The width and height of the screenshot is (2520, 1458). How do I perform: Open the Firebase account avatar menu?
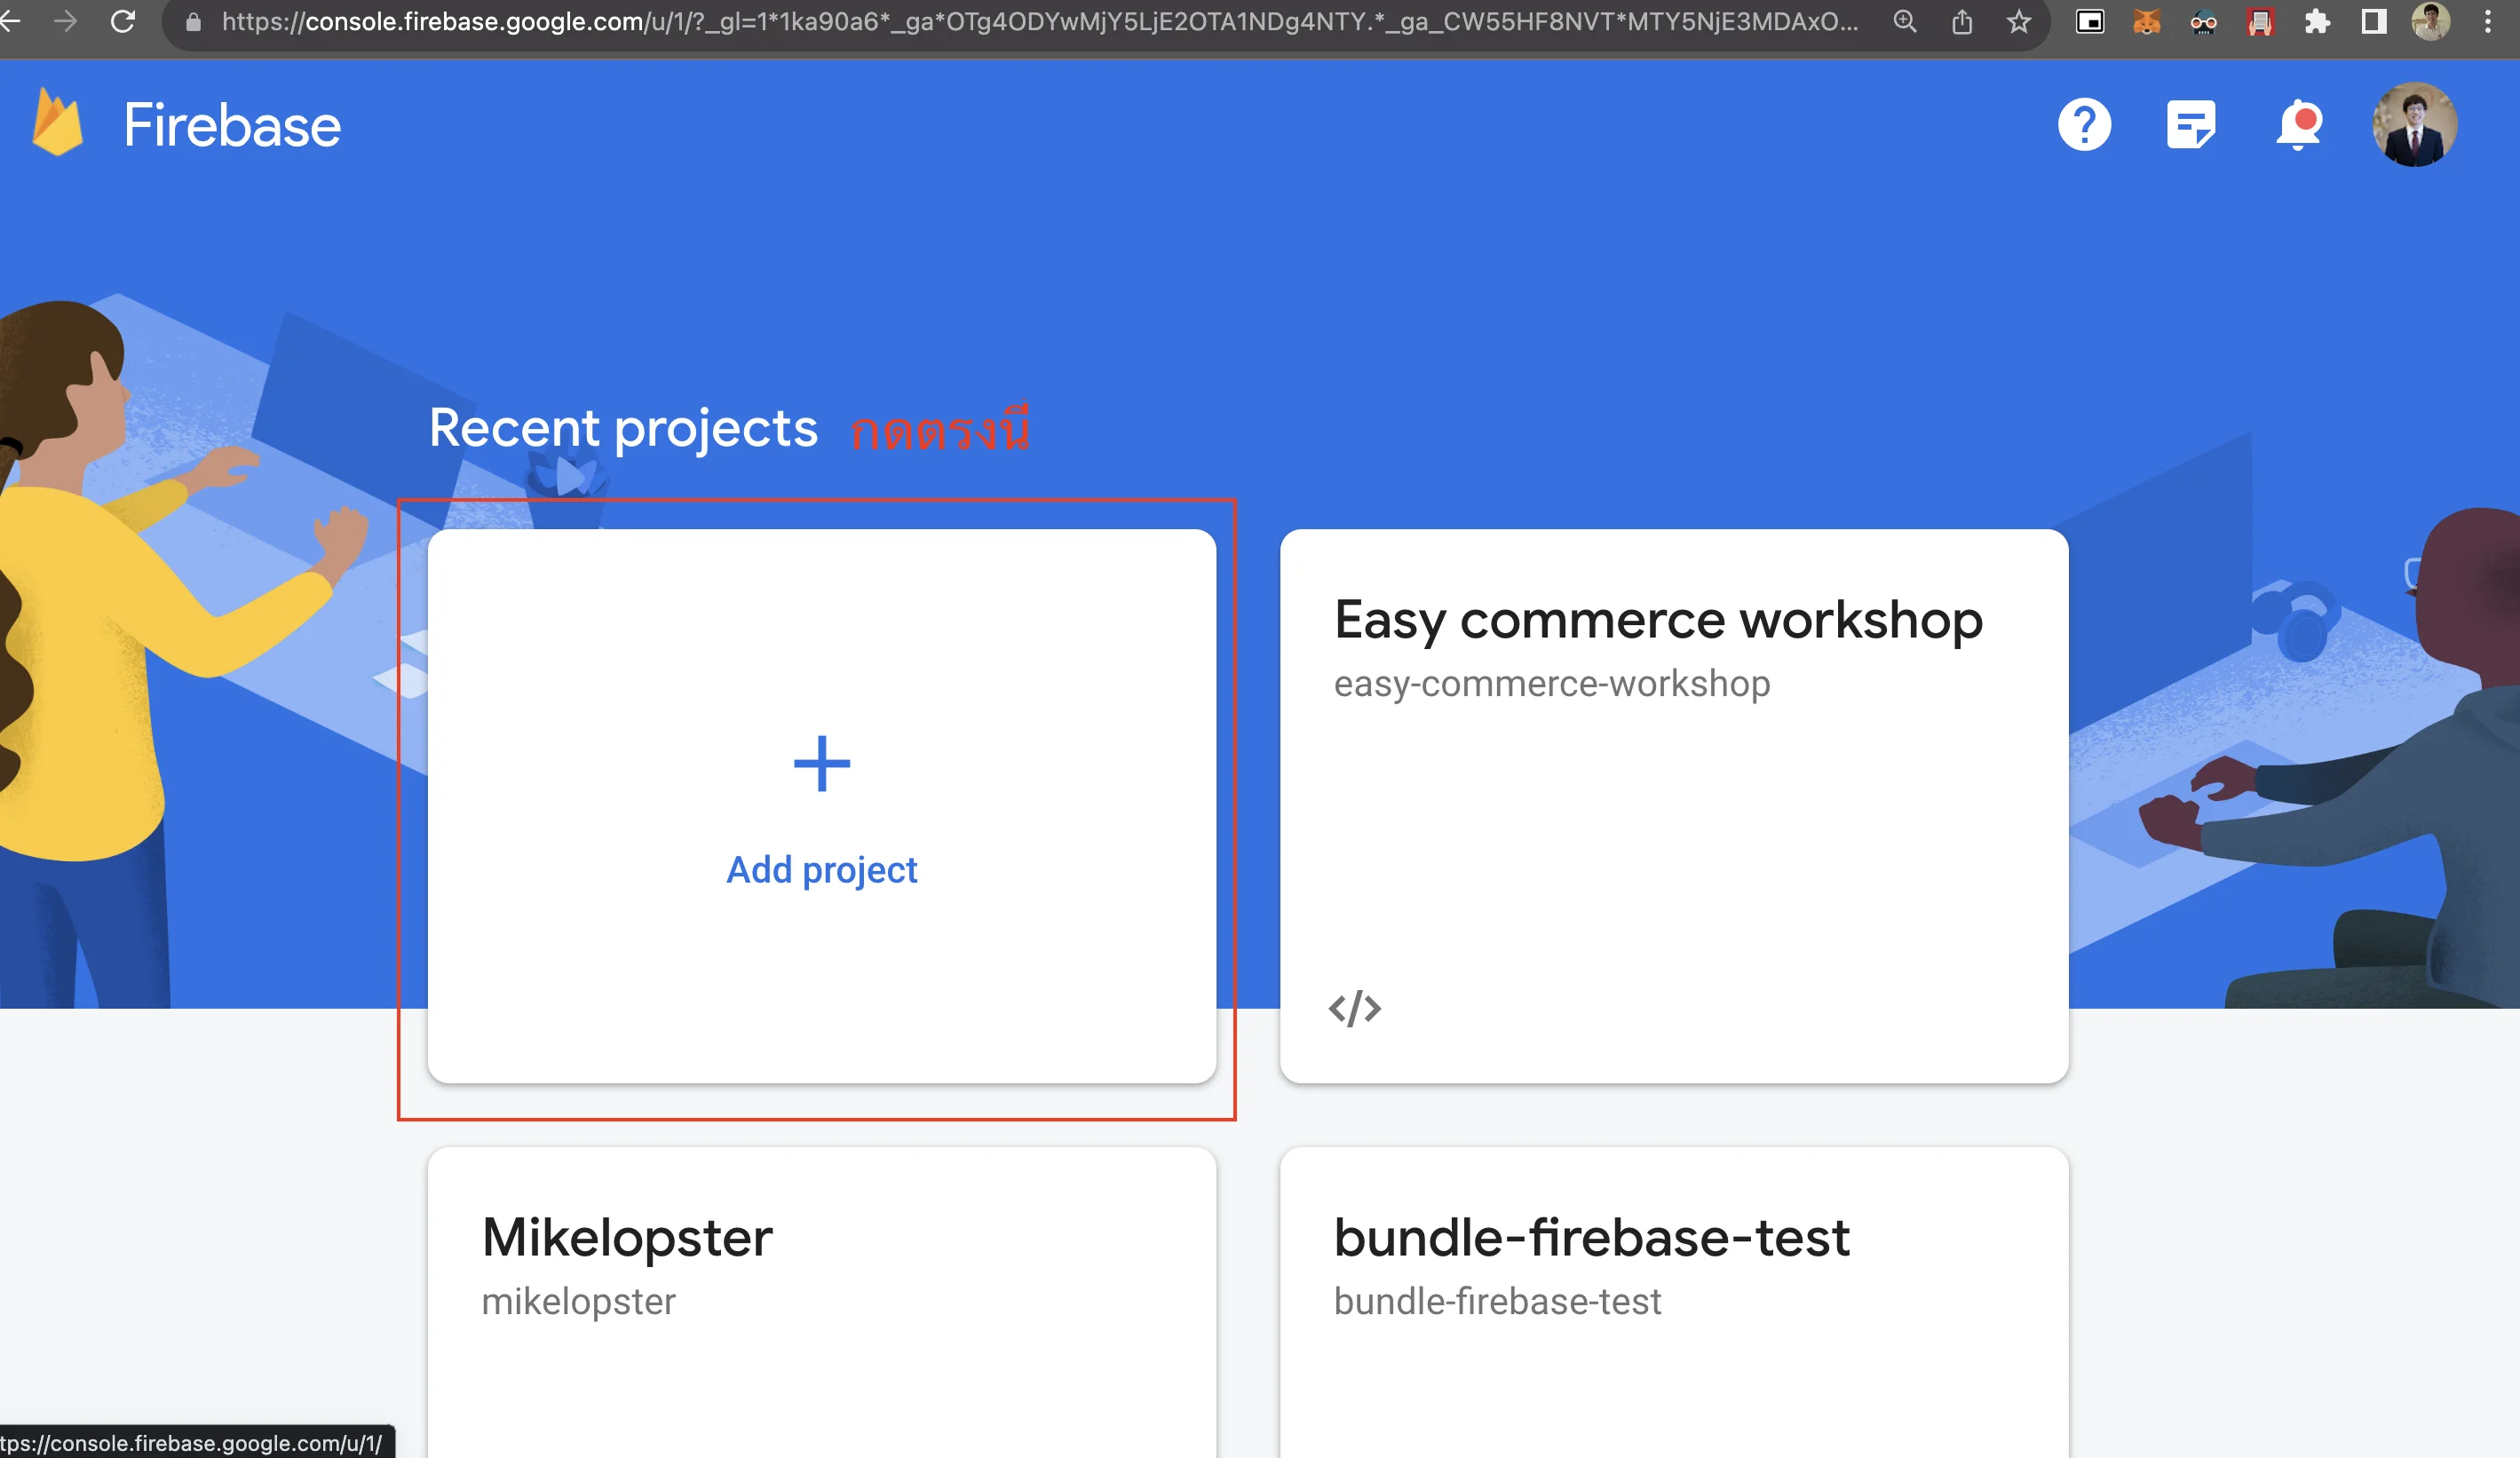tap(2414, 125)
